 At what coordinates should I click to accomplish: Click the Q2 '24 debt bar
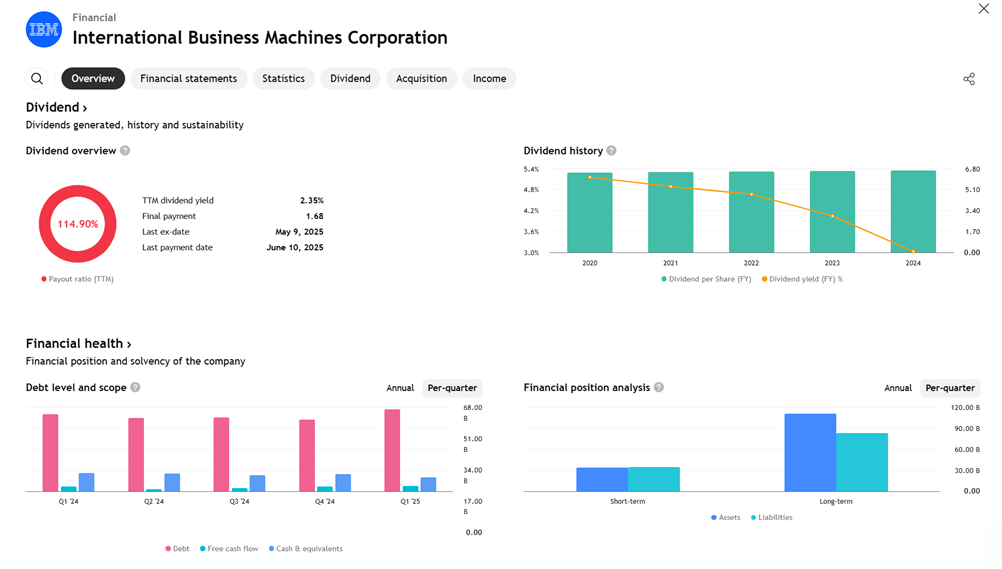136,455
